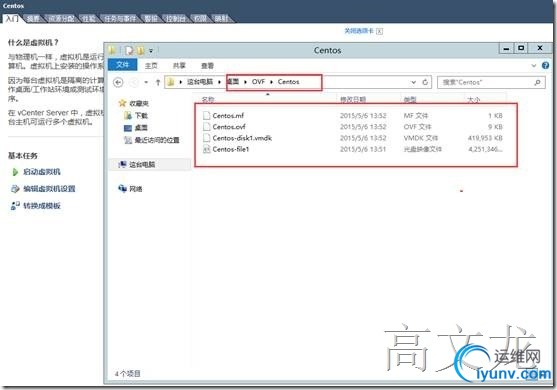The image size is (557, 390).
Task: Select 最近访问的位置 recent places icon
Action: click(128, 140)
